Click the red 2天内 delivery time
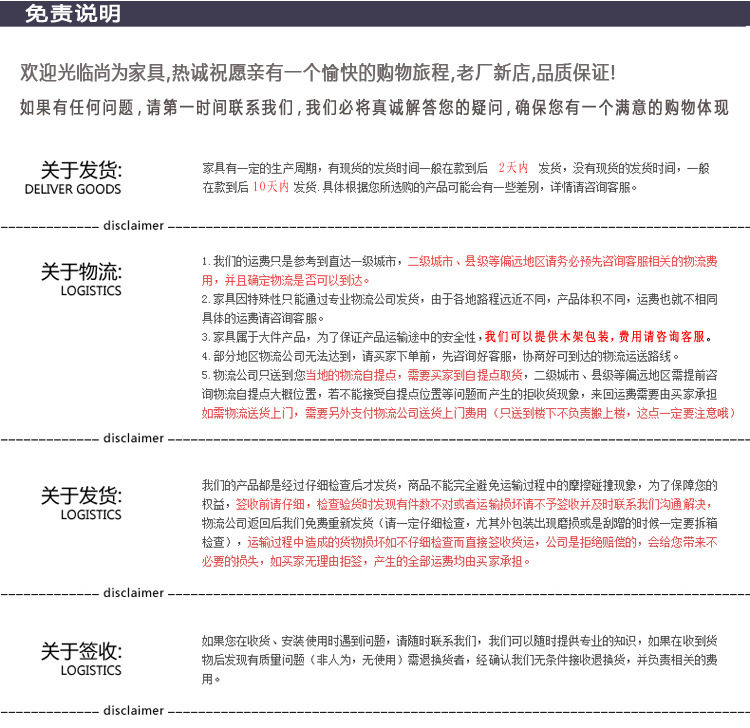Screen dimensions: 750x728 pos(513,168)
